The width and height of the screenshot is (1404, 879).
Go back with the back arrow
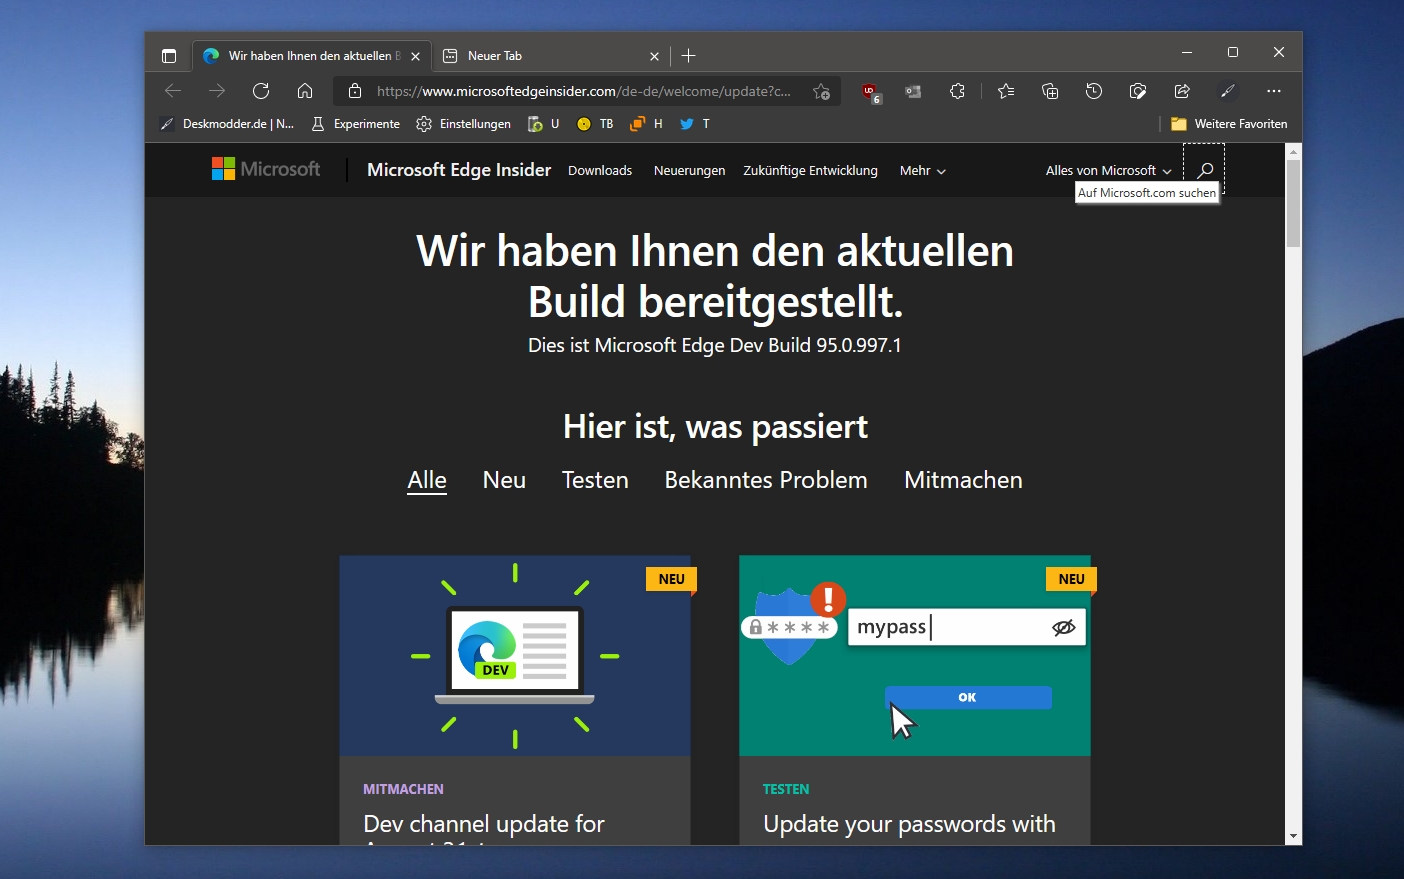point(173,91)
